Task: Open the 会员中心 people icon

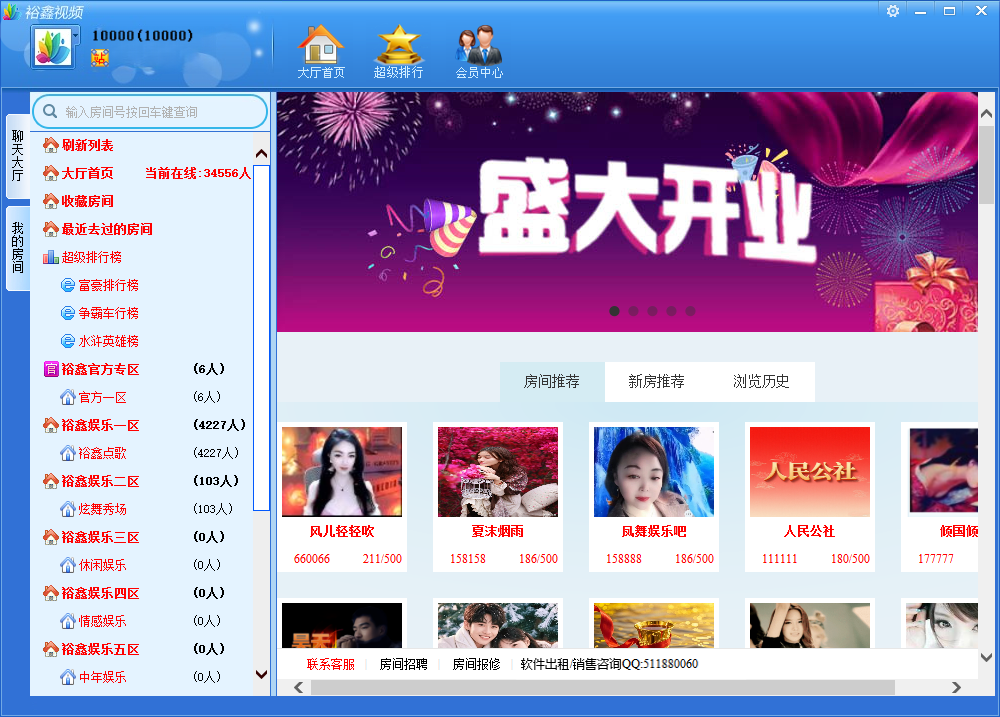Action: coord(479,52)
